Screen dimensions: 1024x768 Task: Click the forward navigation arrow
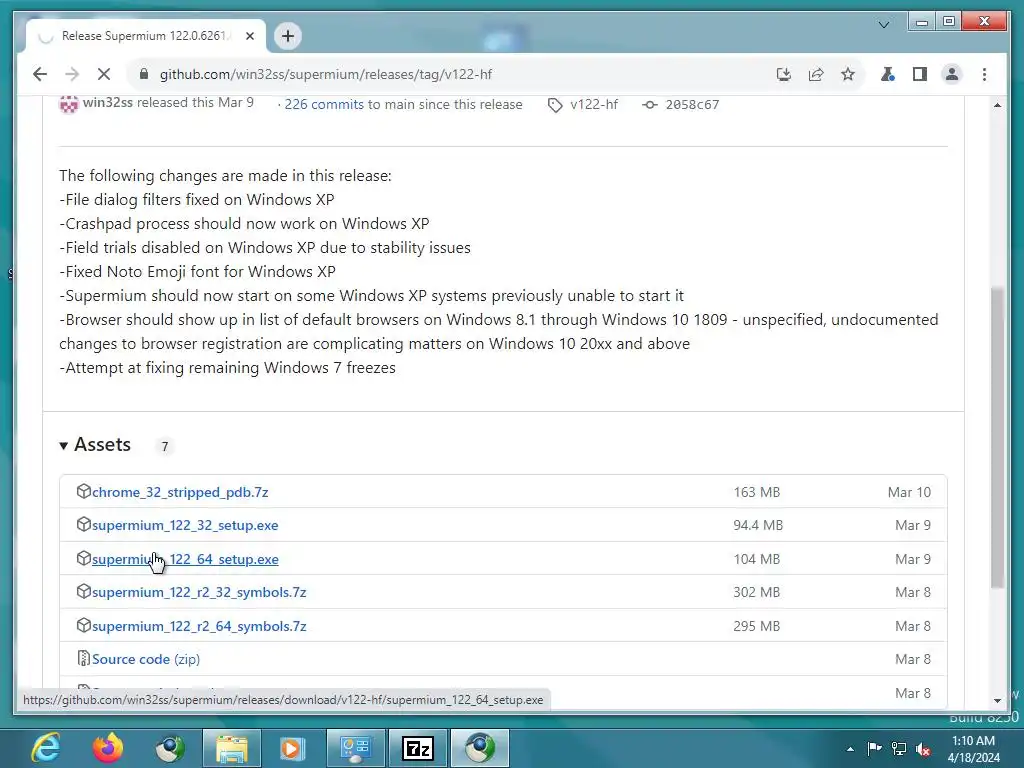[x=72, y=74]
